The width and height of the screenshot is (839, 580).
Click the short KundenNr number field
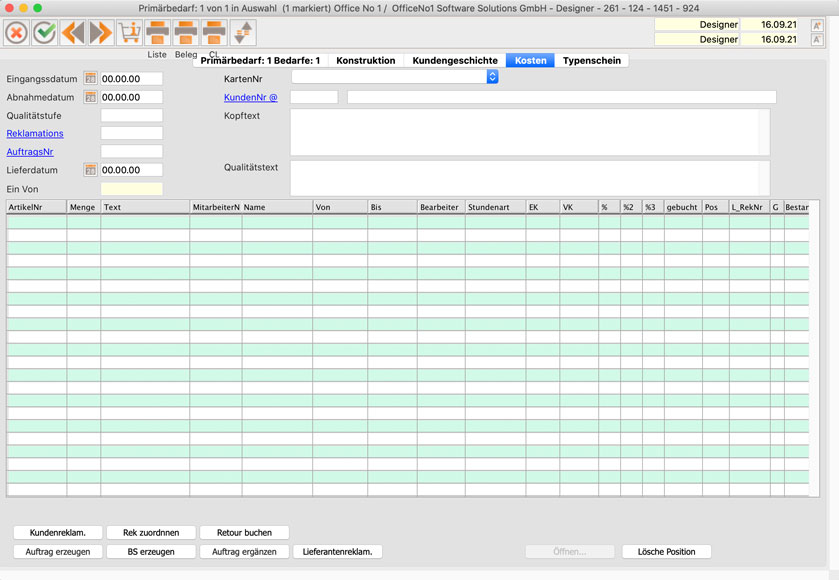314,97
